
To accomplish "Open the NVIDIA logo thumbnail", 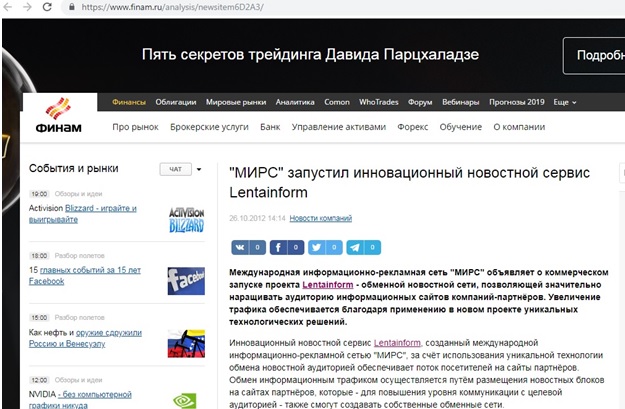I will [185, 401].
